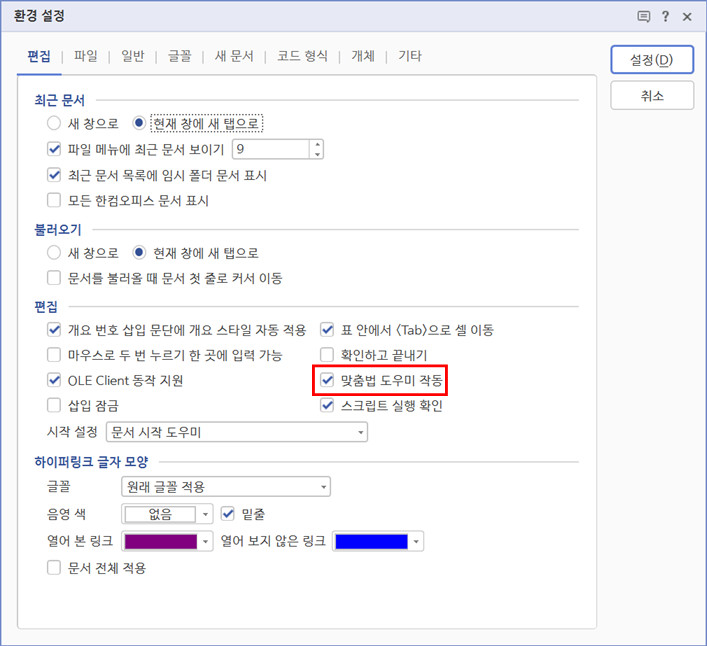Toggle 표 안에서 Tab으로 셀 이동
This screenshot has height=646, width=707.
pyautogui.click(x=327, y=330)
